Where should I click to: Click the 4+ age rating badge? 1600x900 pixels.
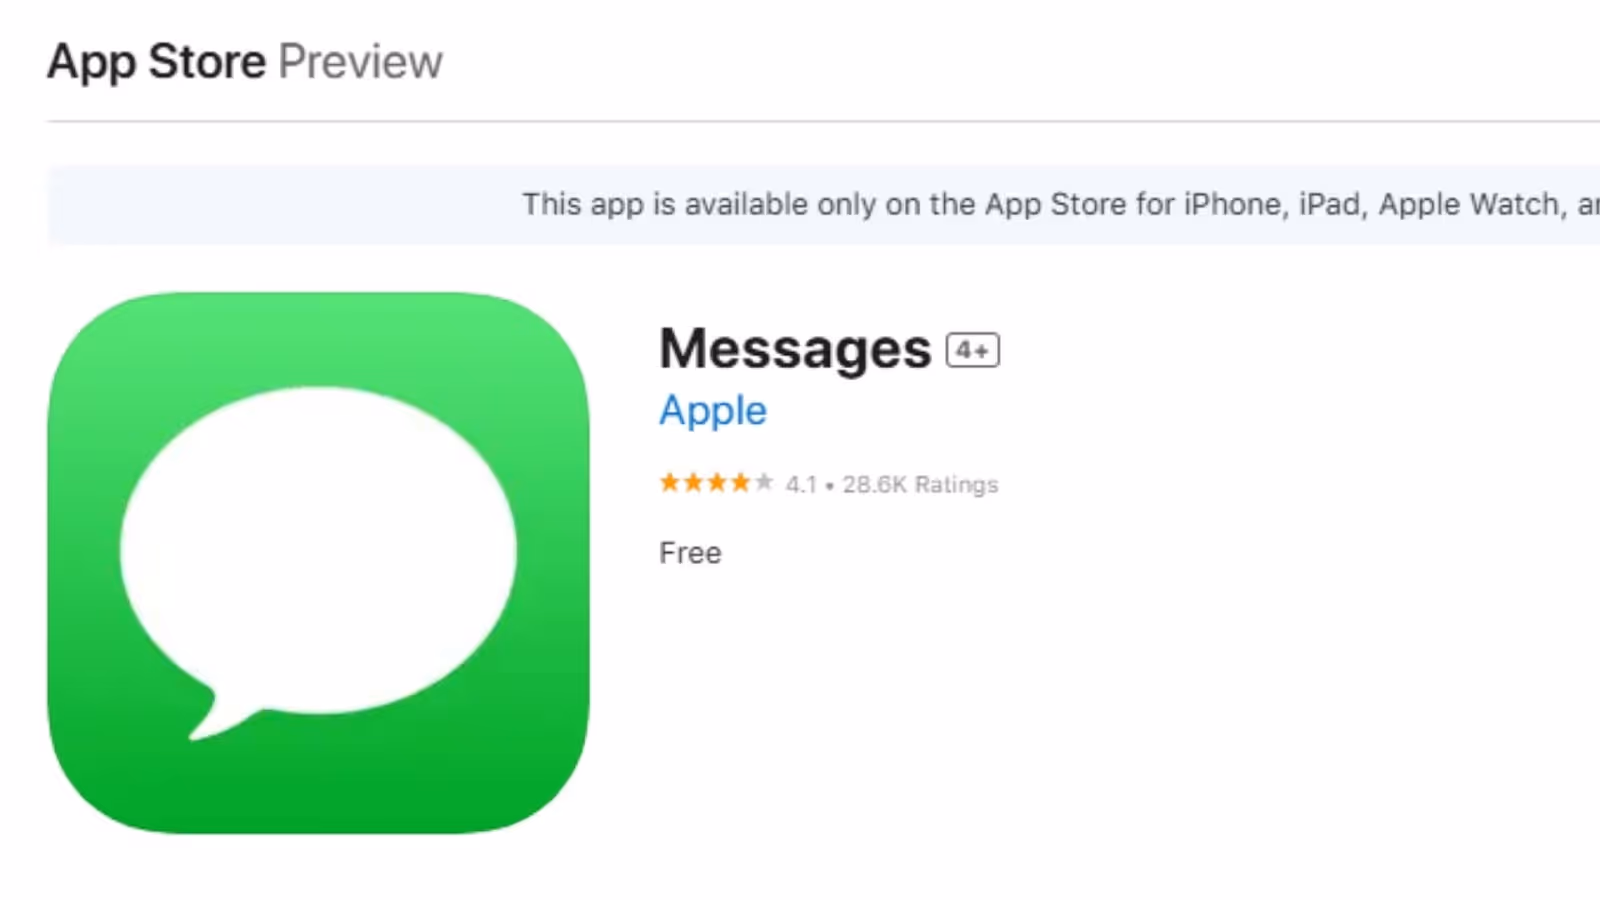973,350
